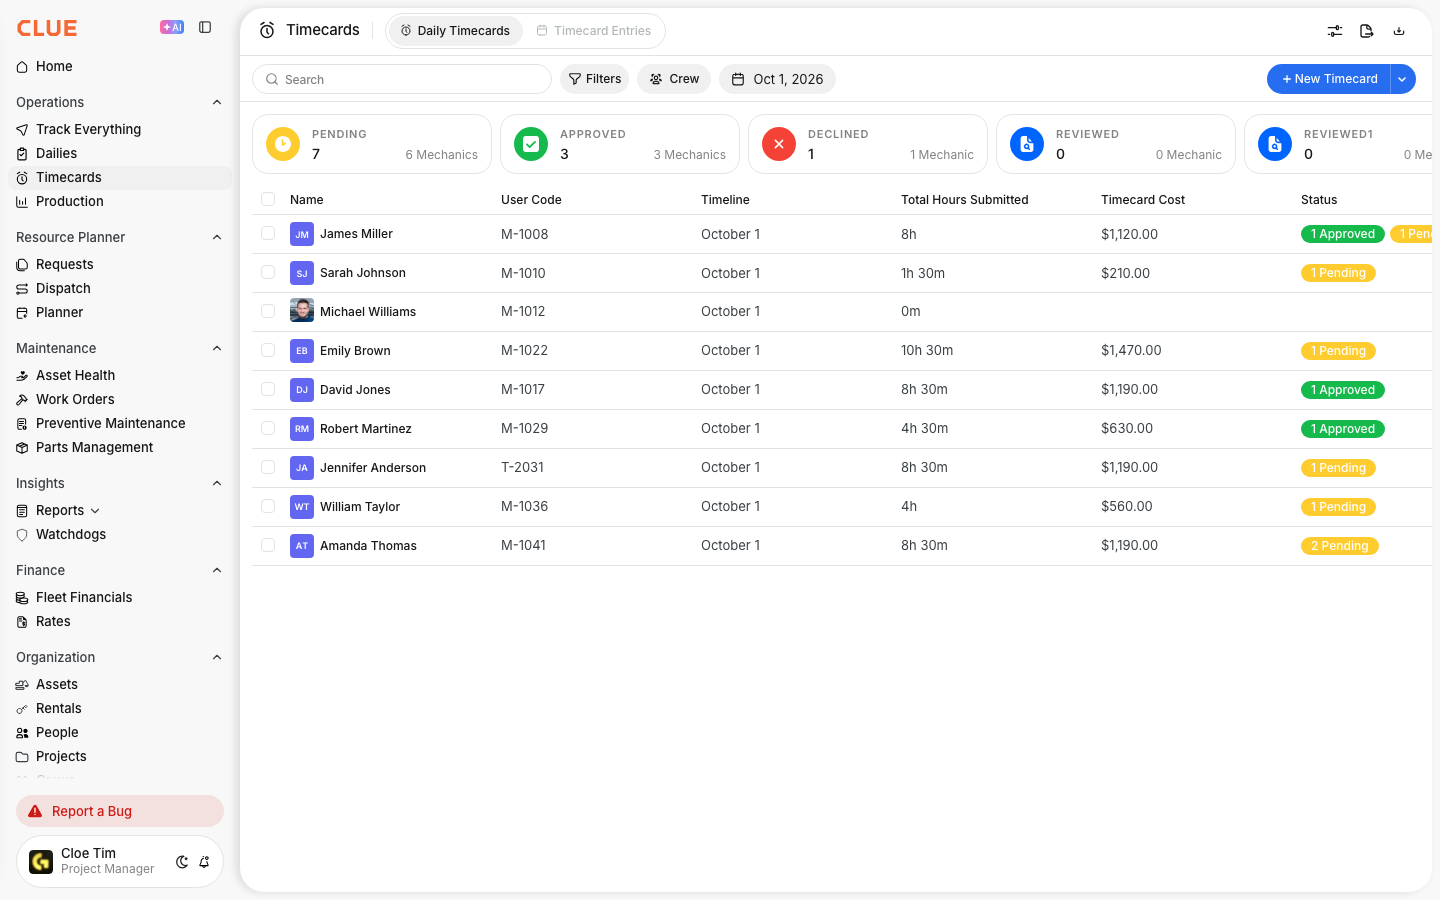This screenshot has width=1440, height=900.
Task: Check the Amanda Thomas row checkbox
Action: click(268, 545)
